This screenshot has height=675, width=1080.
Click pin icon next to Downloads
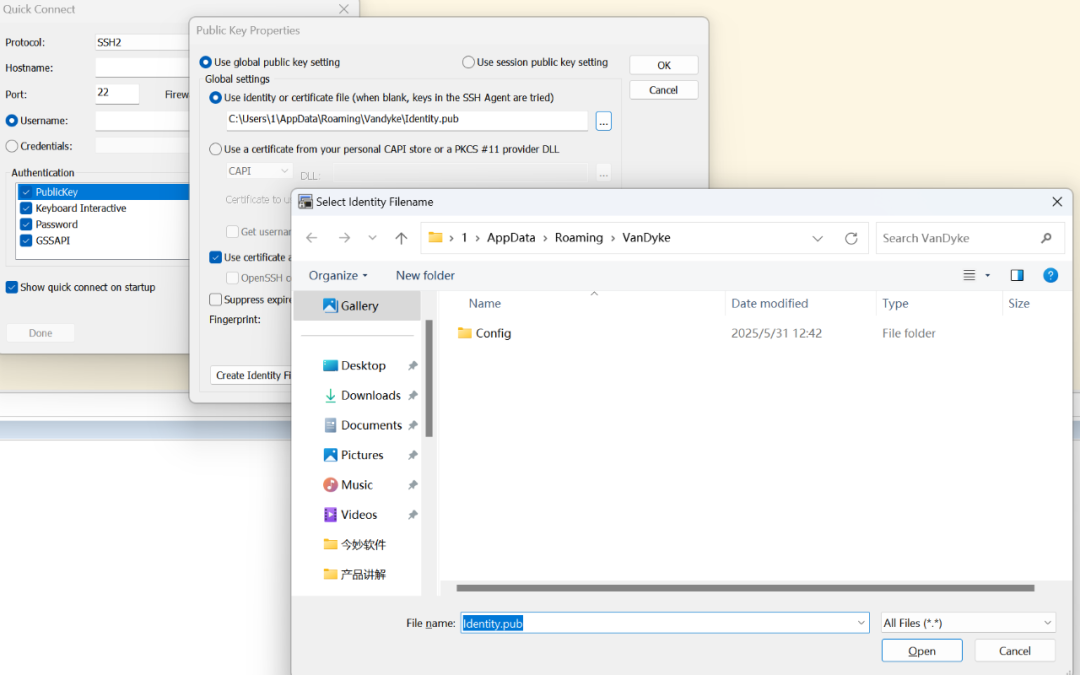tap(413, 395)
